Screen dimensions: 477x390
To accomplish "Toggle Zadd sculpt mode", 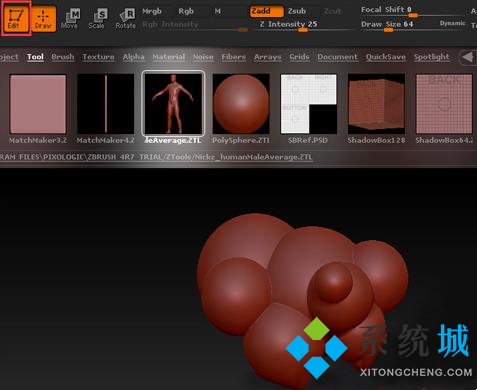I will click(x=267, y=11).
